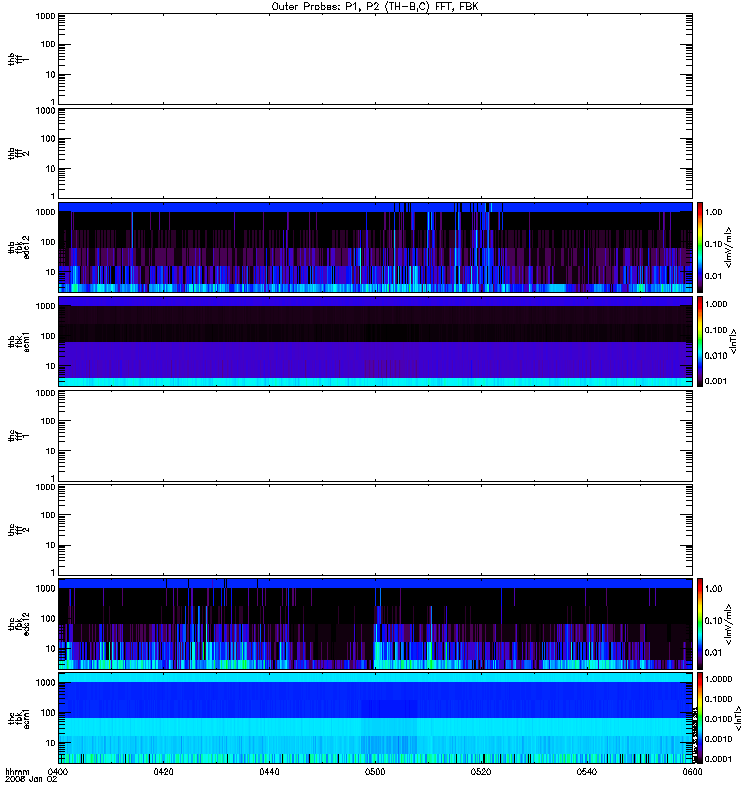Click "0.001" on the thb scm1 color scale
Screen dimensions: 750x800
tap(716, 381)
